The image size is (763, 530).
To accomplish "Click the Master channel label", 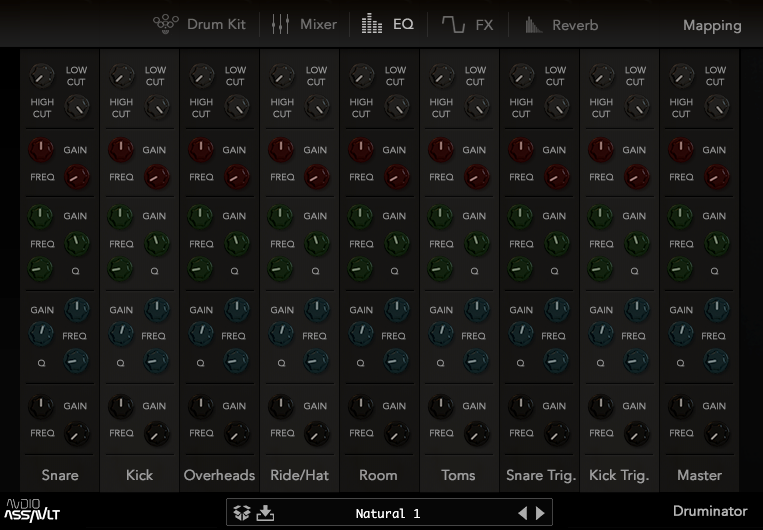I will [x=699, y=475].
